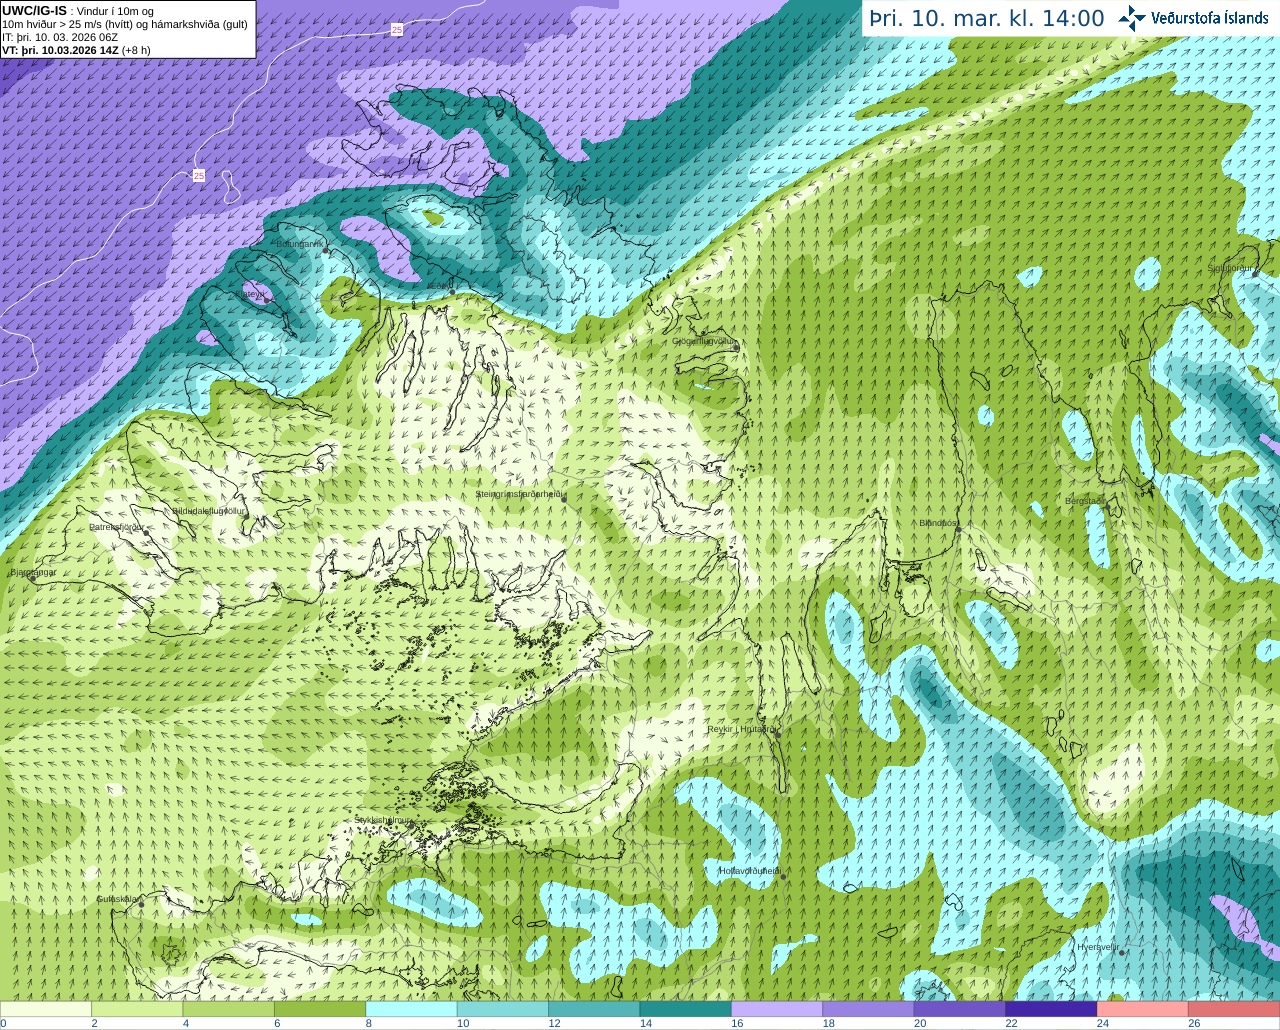Click the date heading Þri. 10. mar. kl. 14:00

[986, 19]
